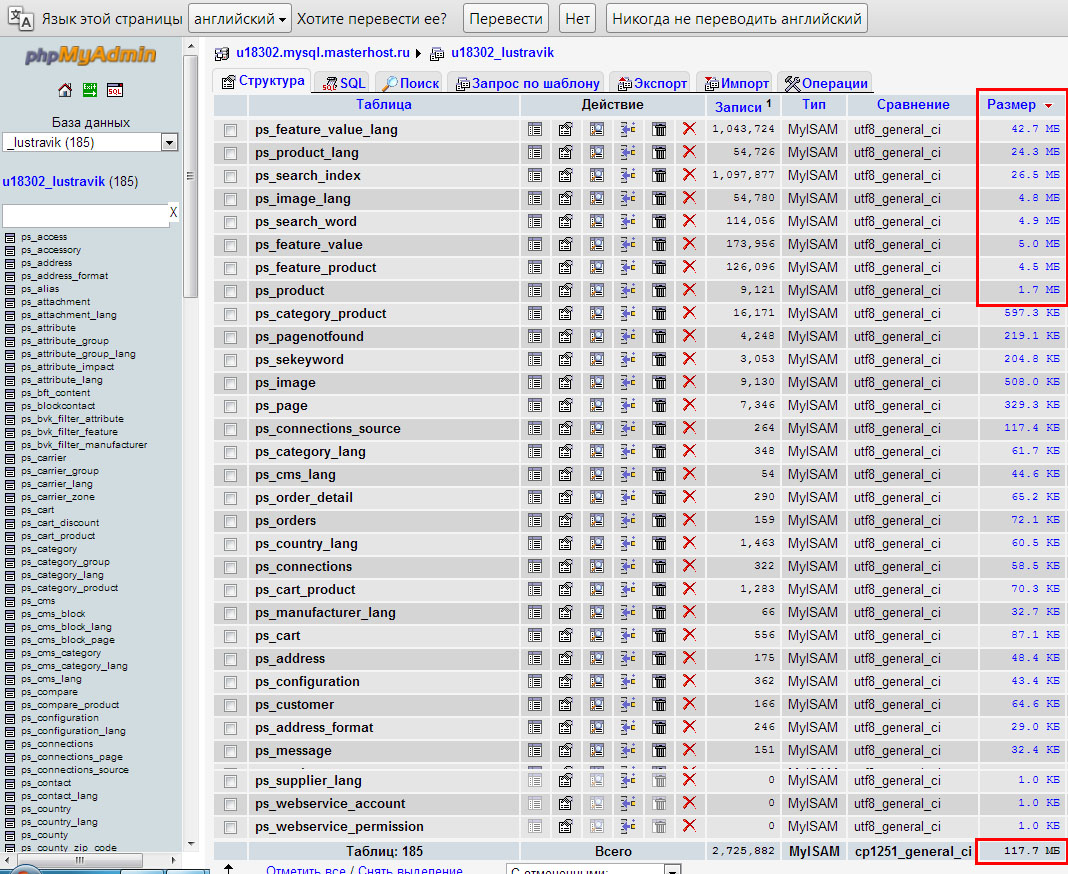Click the Нет button
Screen dimensions: 1068x874
pos(578,19)
